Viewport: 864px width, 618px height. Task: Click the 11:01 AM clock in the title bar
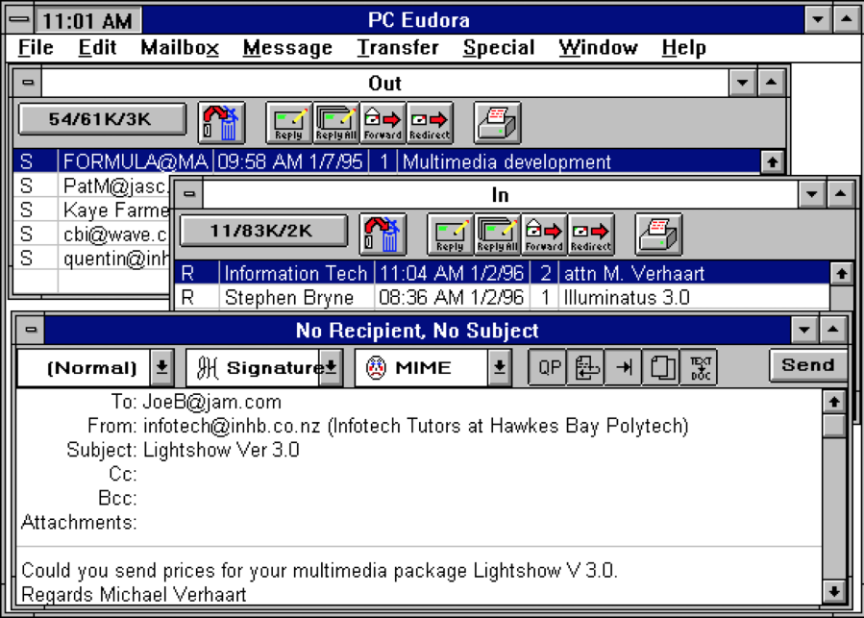88,21
